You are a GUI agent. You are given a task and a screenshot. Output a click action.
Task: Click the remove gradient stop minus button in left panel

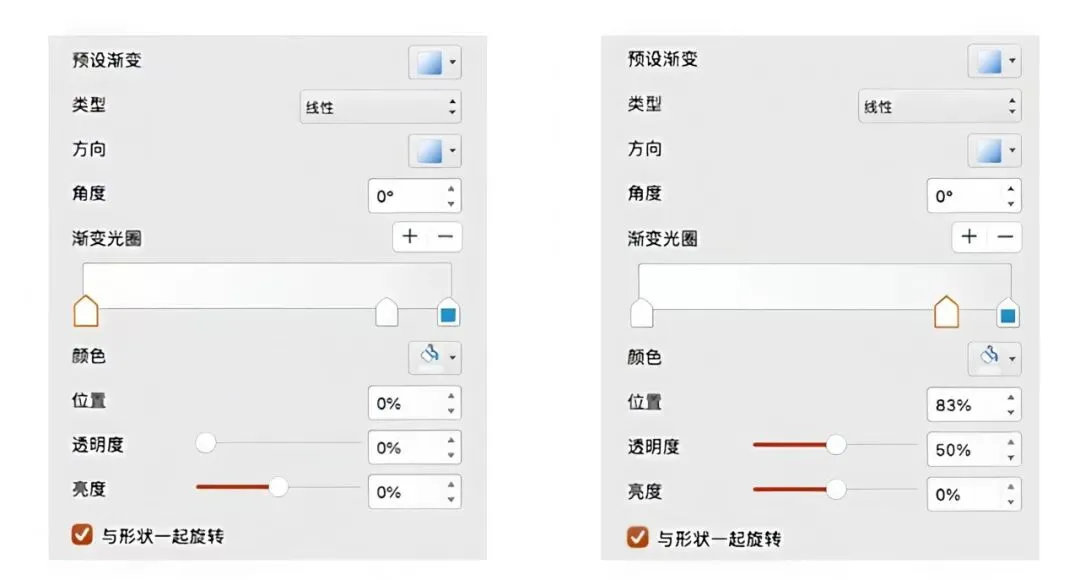pyautogui.click(x=445, y=237)
